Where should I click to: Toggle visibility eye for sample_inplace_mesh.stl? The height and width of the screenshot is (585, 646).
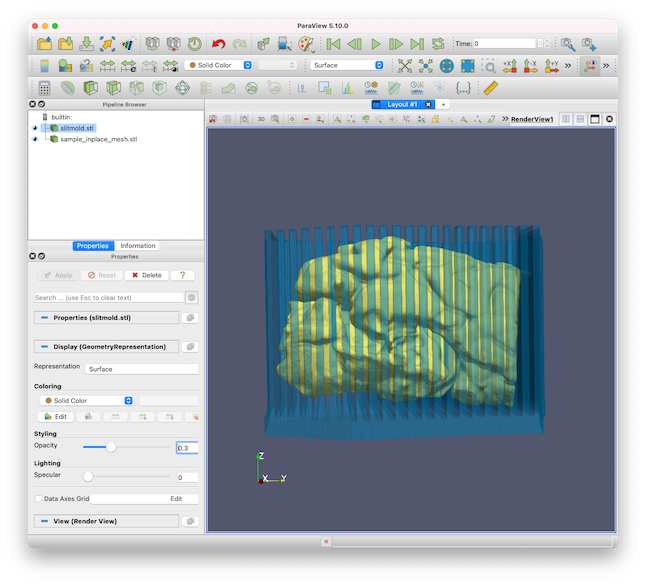pos(35,139)
